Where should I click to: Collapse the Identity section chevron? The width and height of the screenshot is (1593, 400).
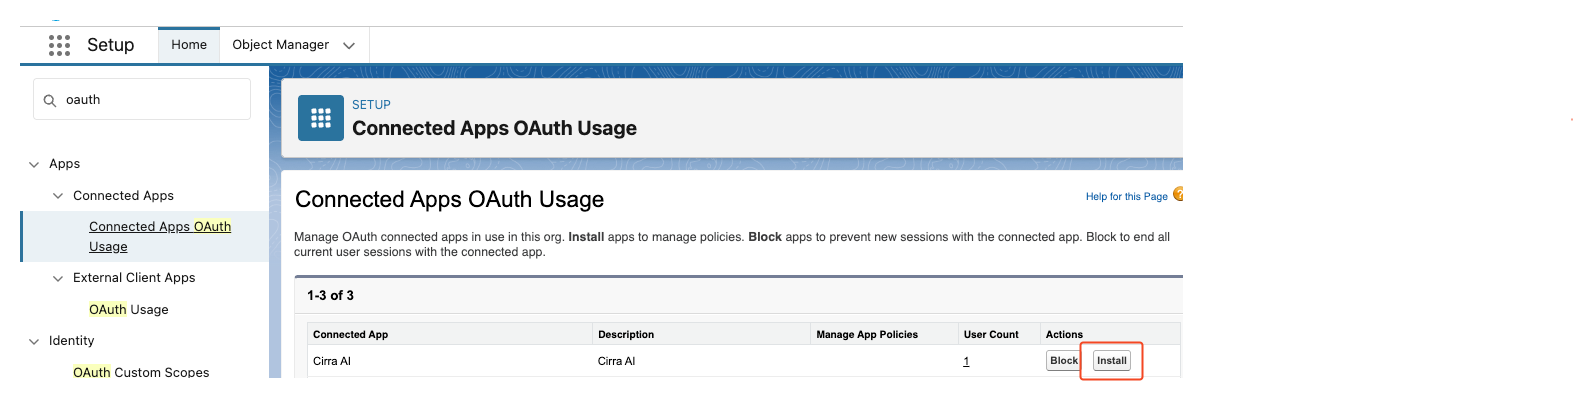point(34,341)
